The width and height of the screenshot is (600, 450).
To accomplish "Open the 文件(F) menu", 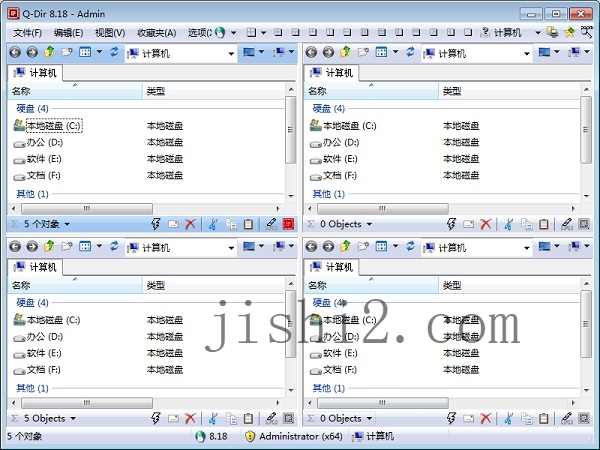I will click(28, 33).
